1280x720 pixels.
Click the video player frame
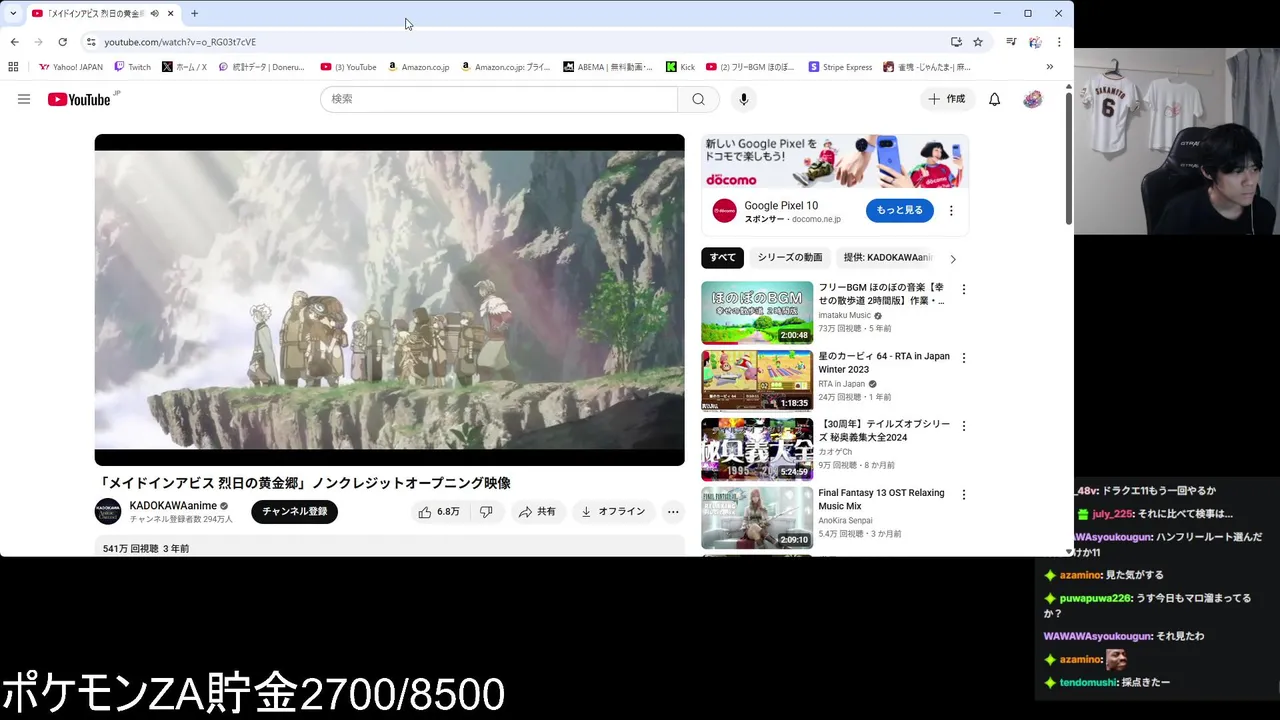pyautogui.click(x=390, y=300)
